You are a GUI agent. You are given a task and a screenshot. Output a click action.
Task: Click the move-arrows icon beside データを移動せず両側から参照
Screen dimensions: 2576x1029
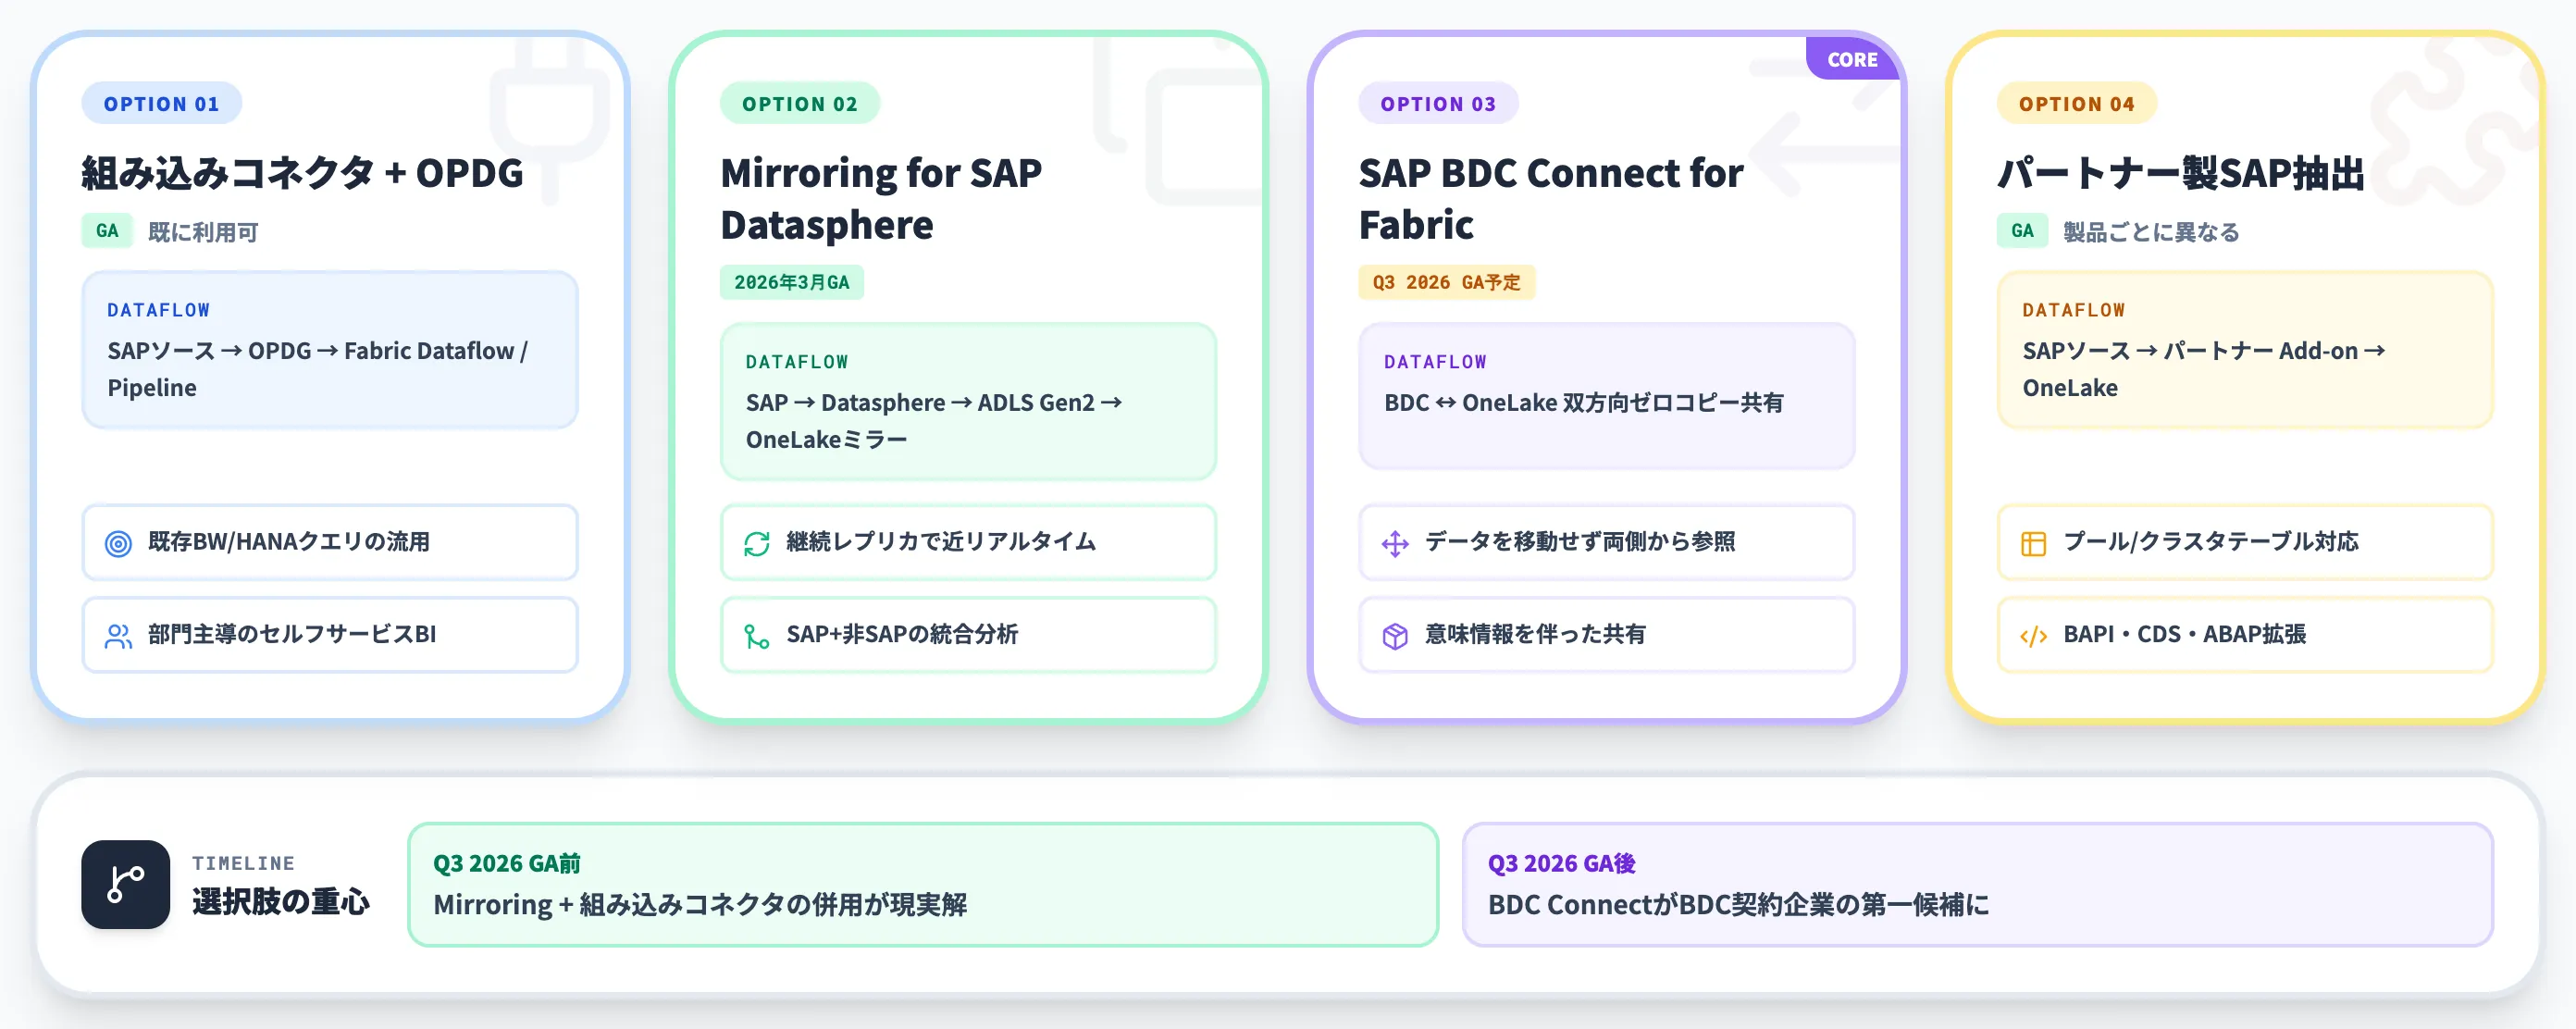(1395, 543)
